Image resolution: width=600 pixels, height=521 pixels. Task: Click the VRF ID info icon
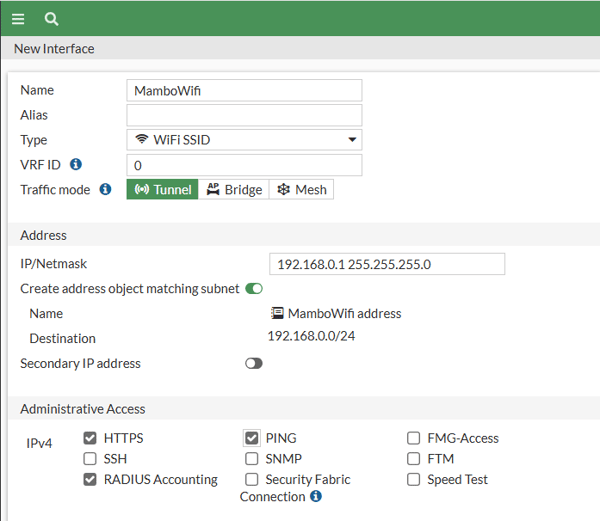[76, 164]
